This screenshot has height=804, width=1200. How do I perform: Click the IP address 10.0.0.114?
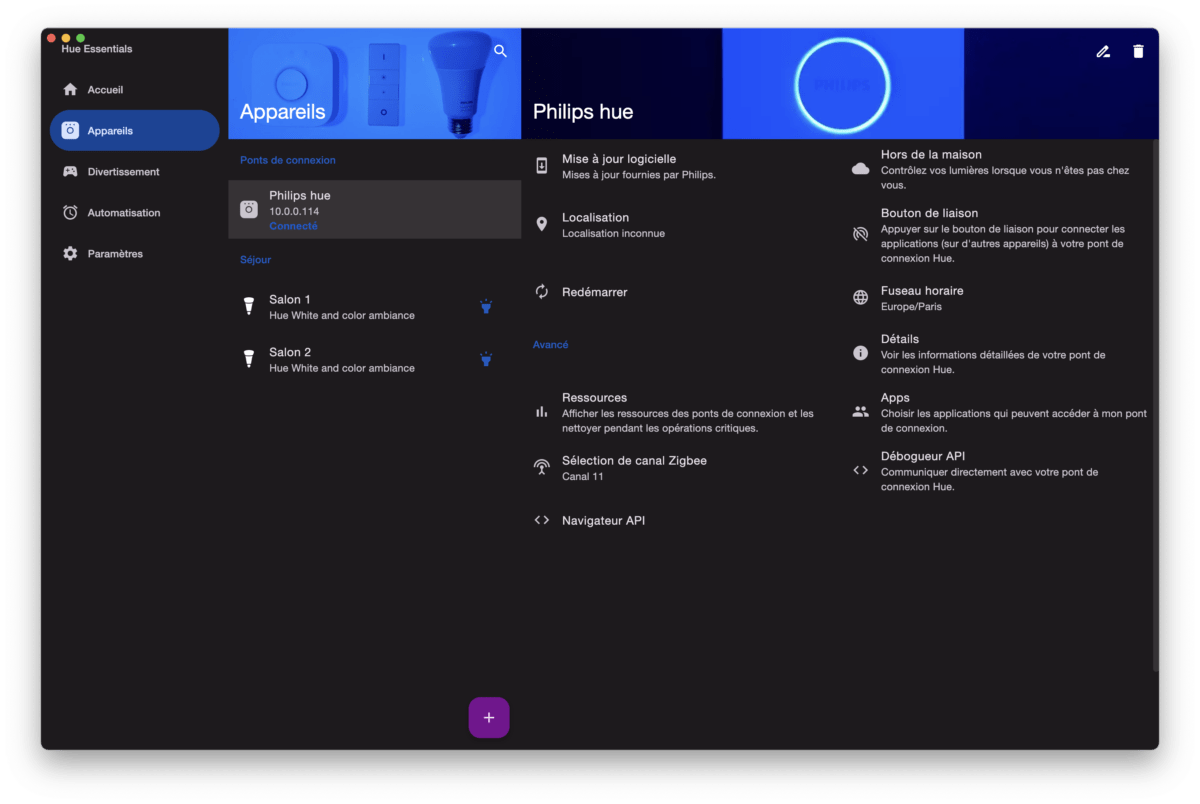point(294,212)
